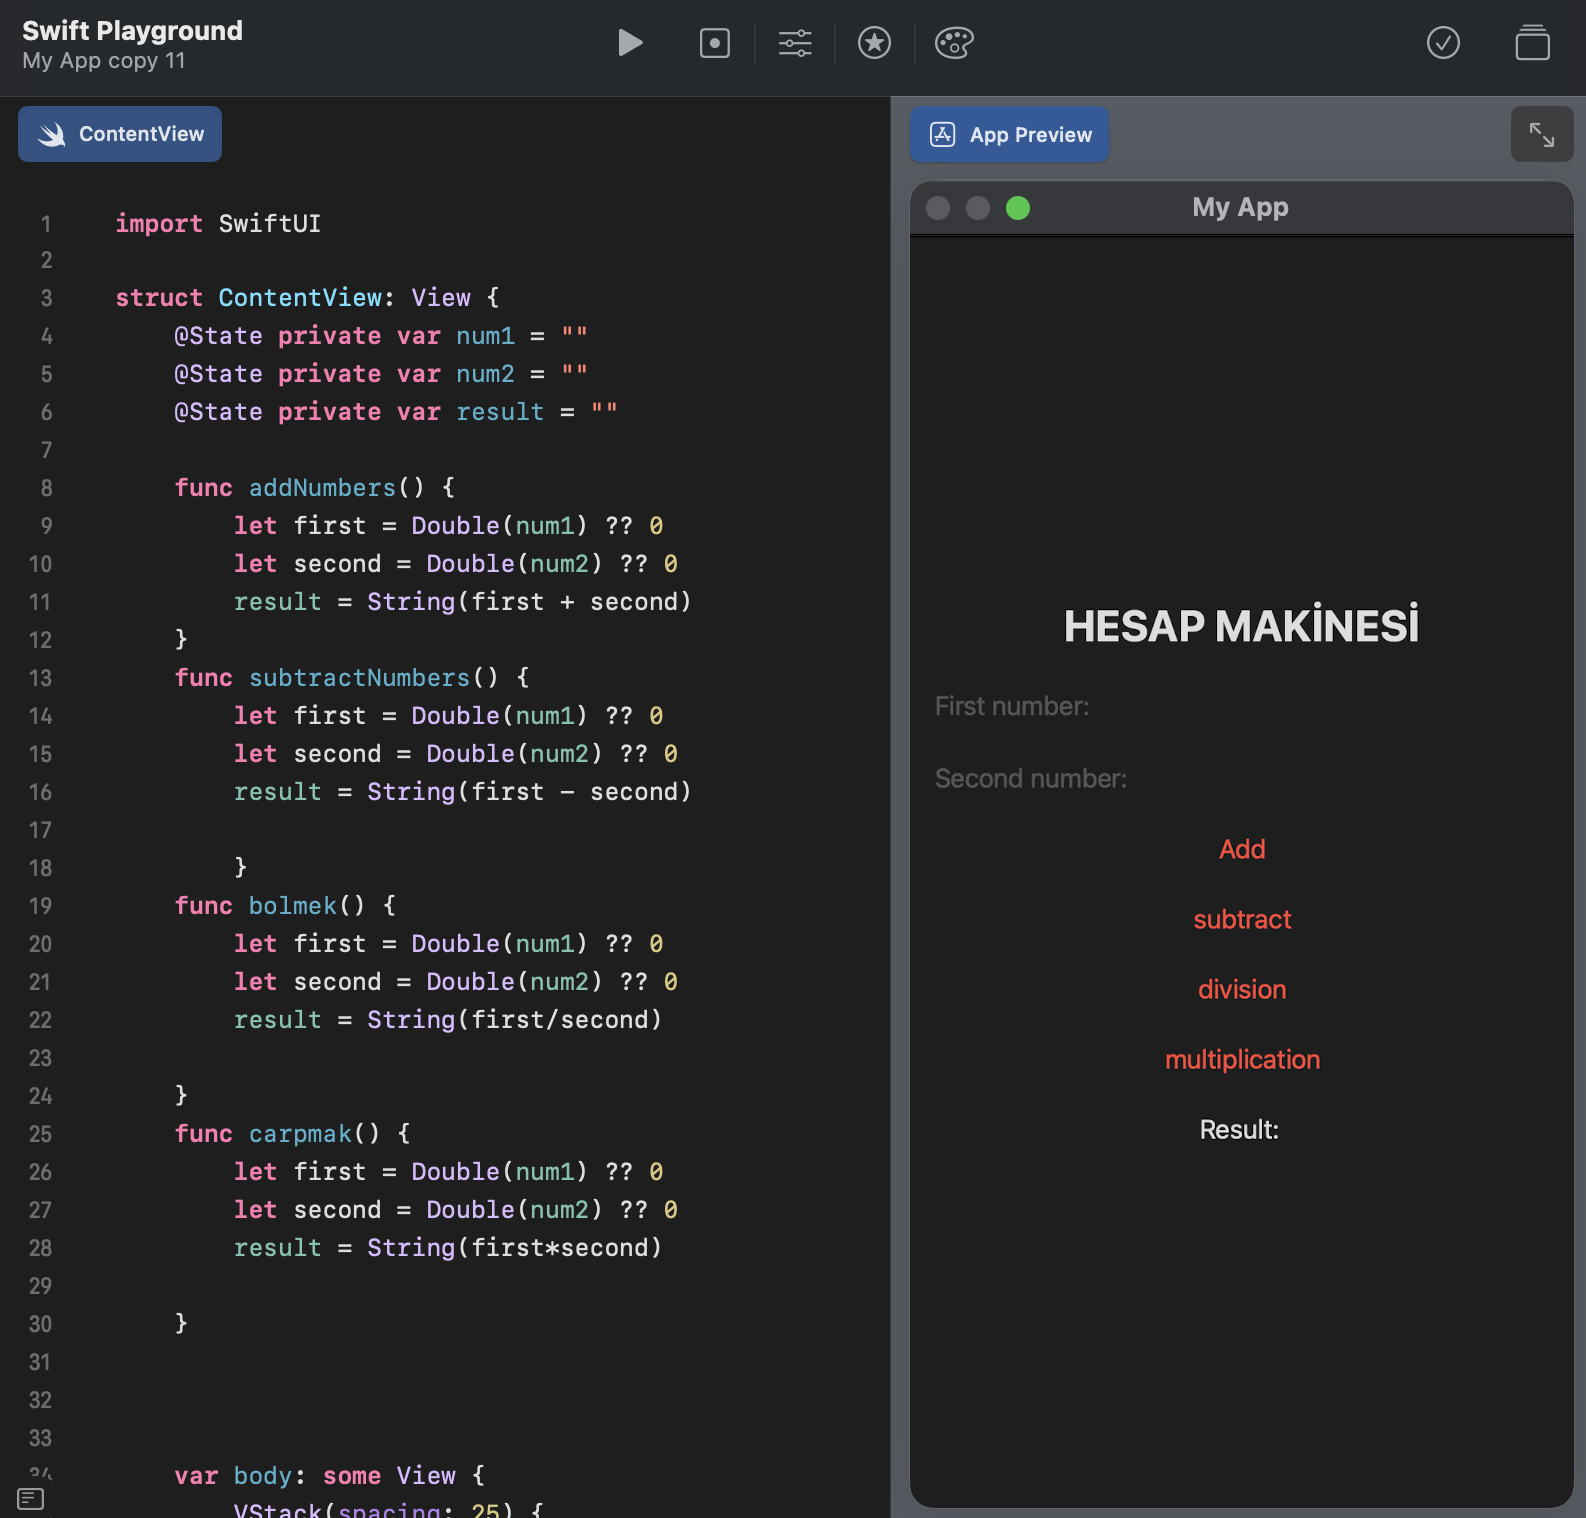Select the App Preview tab
1586x1518 pixels.
click(1010, 134)
